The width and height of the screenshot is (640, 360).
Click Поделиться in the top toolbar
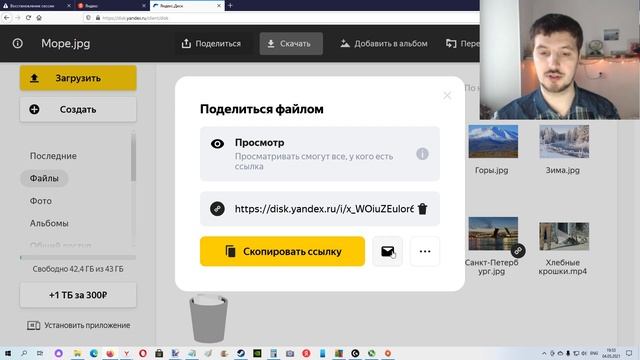pyautogui.click(x=211, y=43)
